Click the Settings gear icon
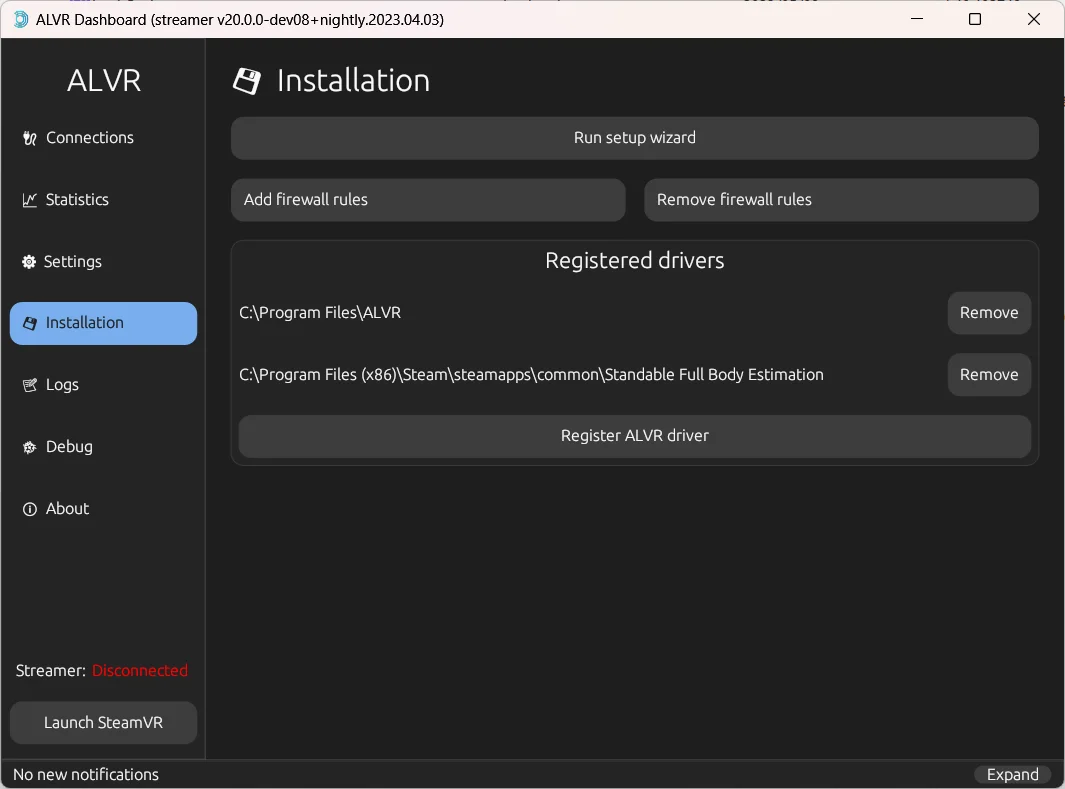Screen dimensions: 1065x789 tap(29, 262)
